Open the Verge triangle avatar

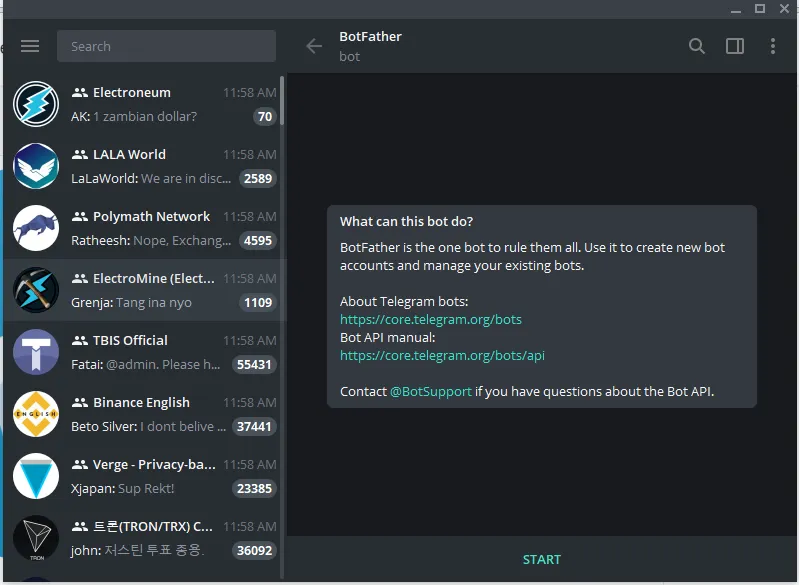point(36,476)
